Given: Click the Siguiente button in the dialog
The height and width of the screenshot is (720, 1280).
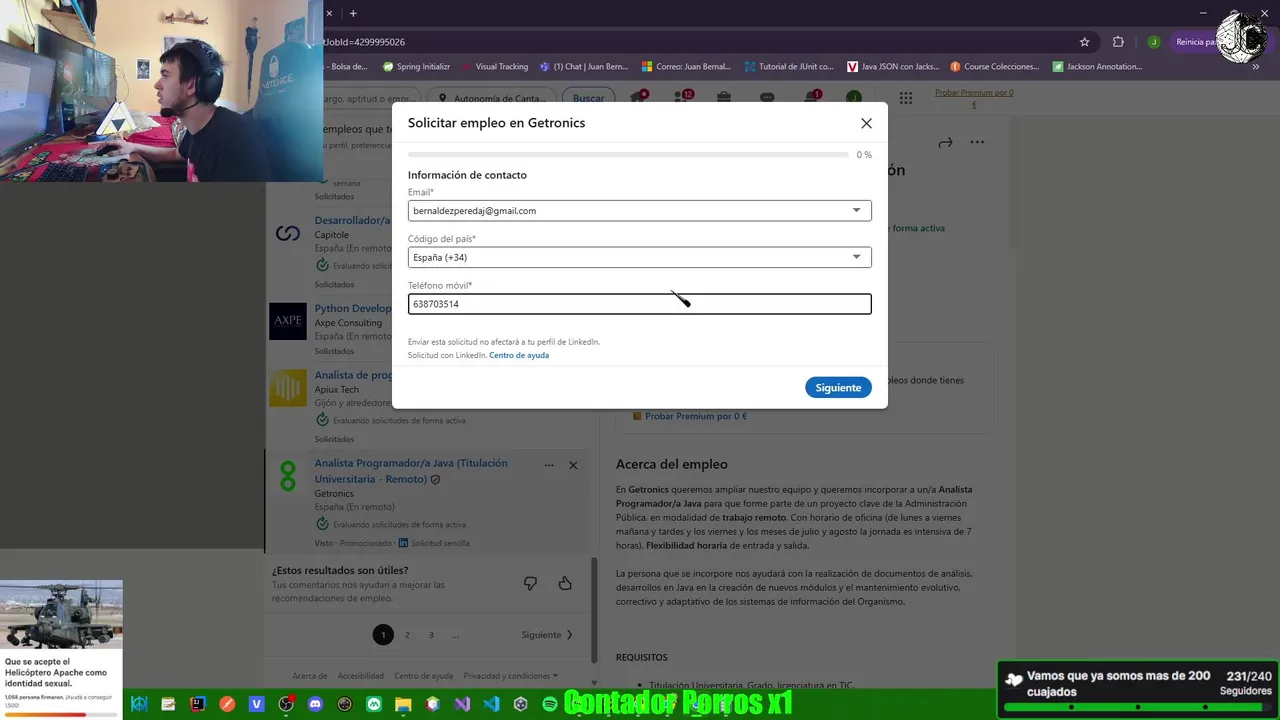Looking at the screenshot, I should (x=838, y=387).
